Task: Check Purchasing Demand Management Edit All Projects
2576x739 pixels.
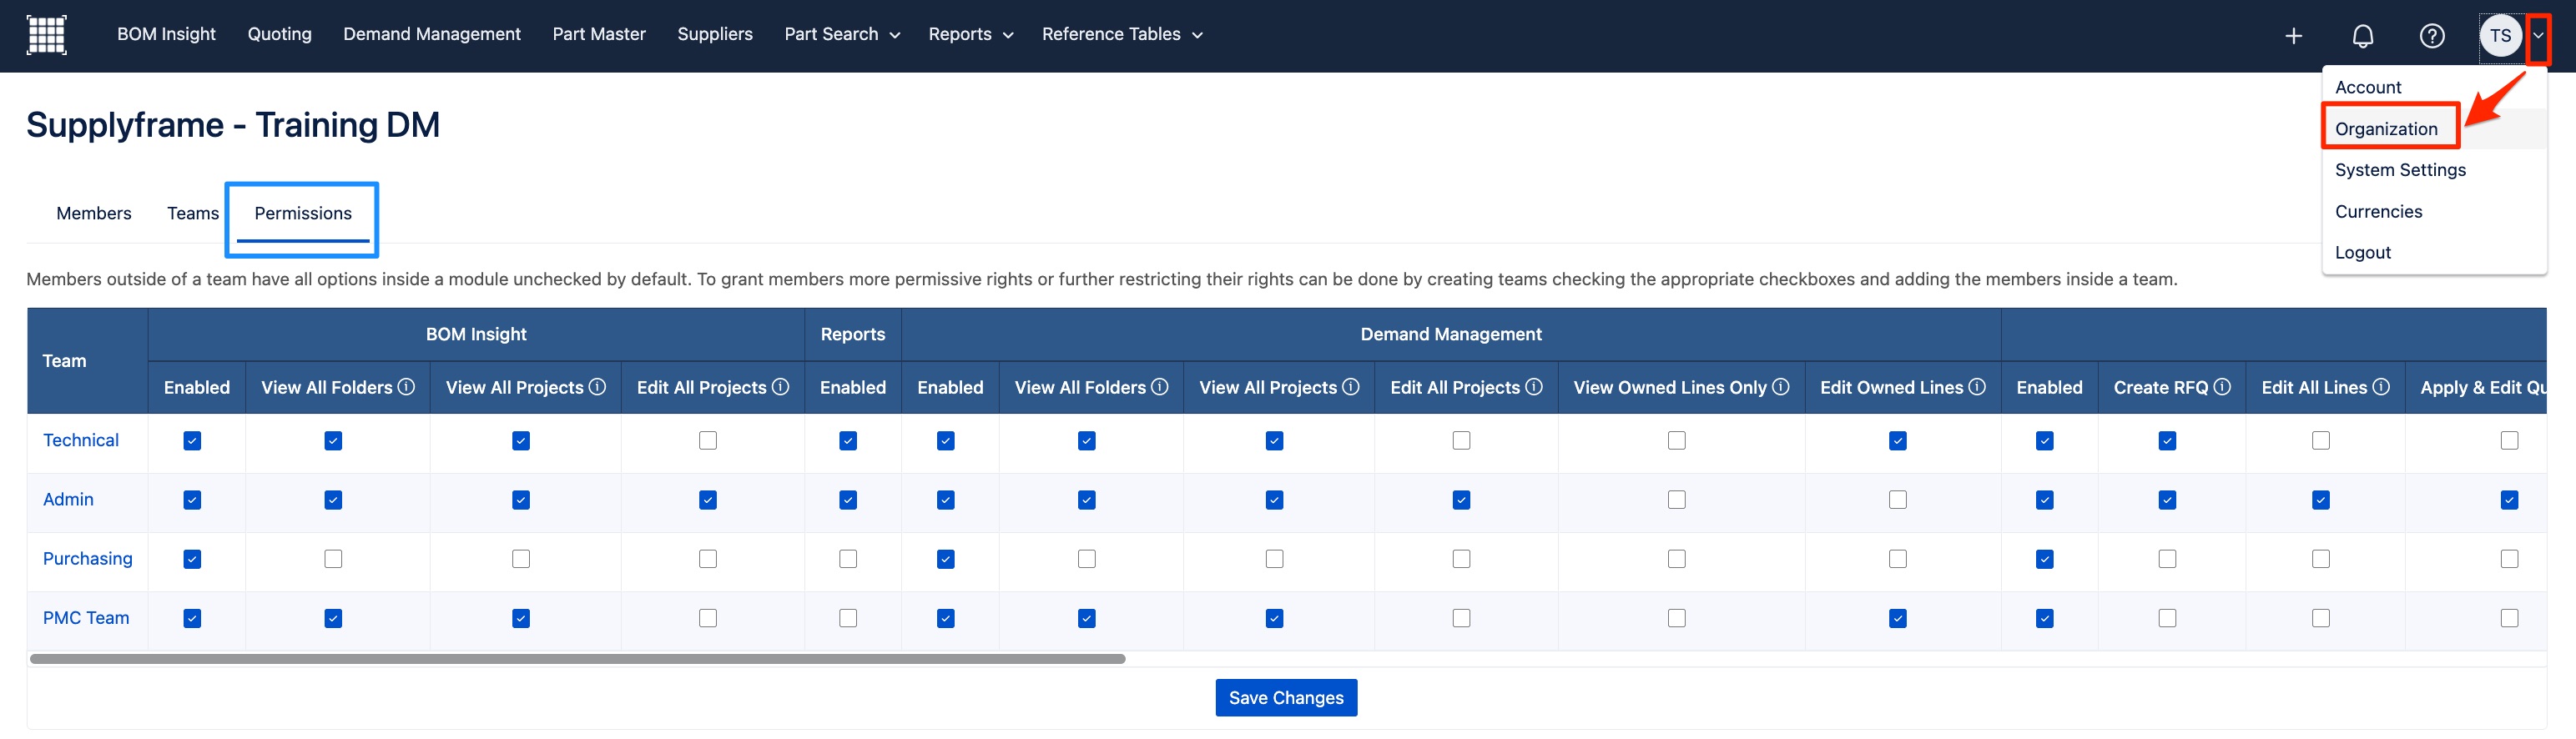Action: tap(1461, 559)
